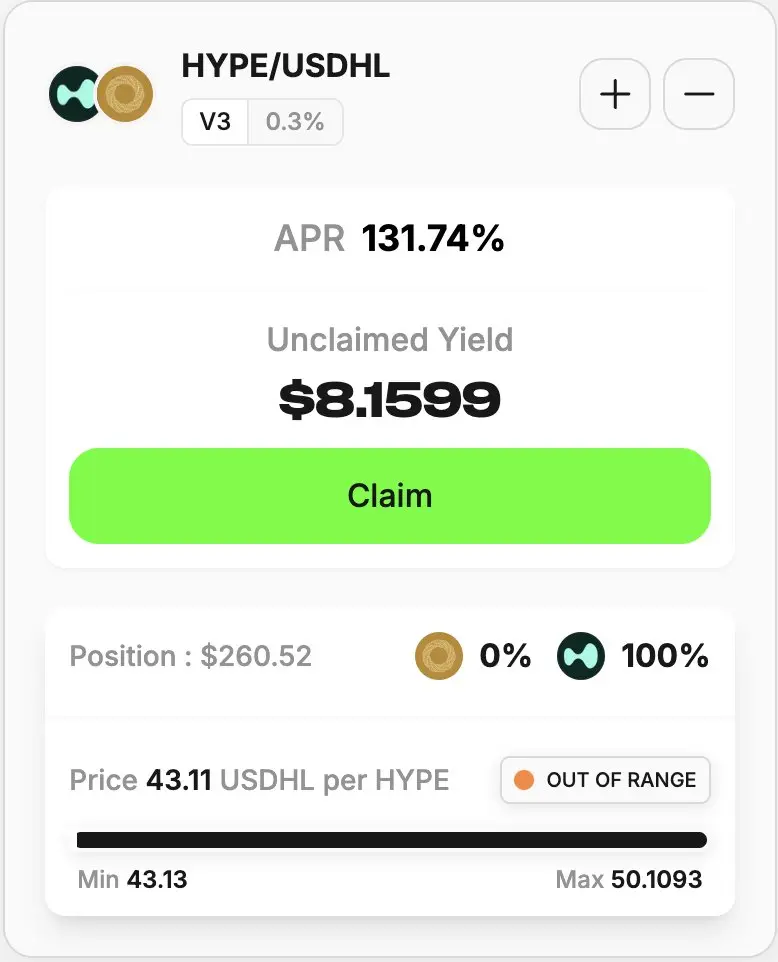This screenshot has width=778, height=962.
Task: Claim the unclaimed yield
Action: pyautogui.click(x=390, y=496)
